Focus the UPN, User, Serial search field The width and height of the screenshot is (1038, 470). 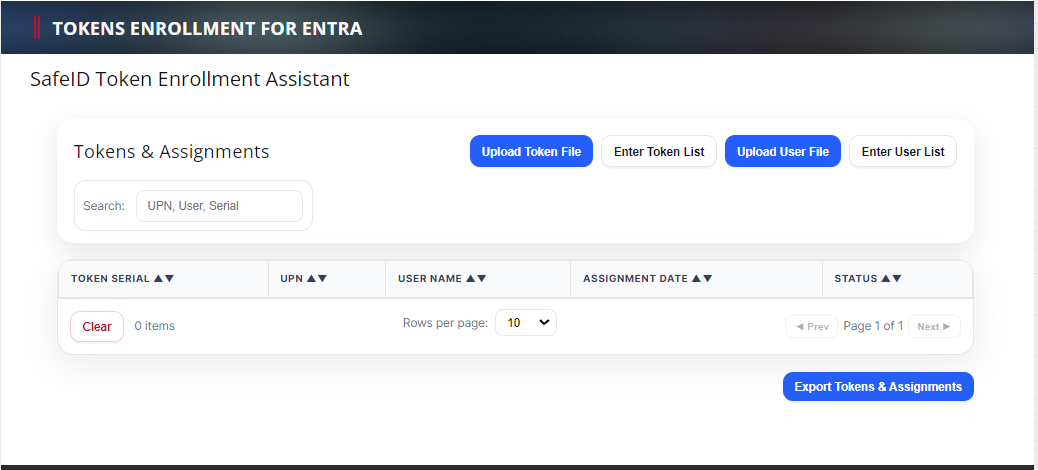(219, 206)
